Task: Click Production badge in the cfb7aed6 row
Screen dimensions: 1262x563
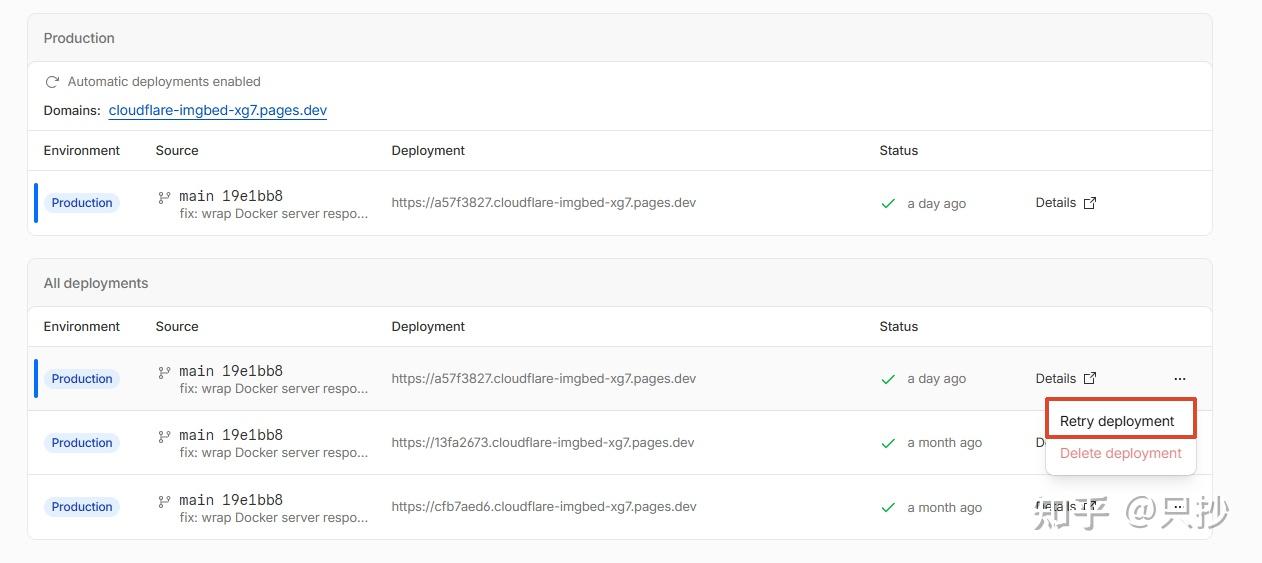Action: [82, 507]
